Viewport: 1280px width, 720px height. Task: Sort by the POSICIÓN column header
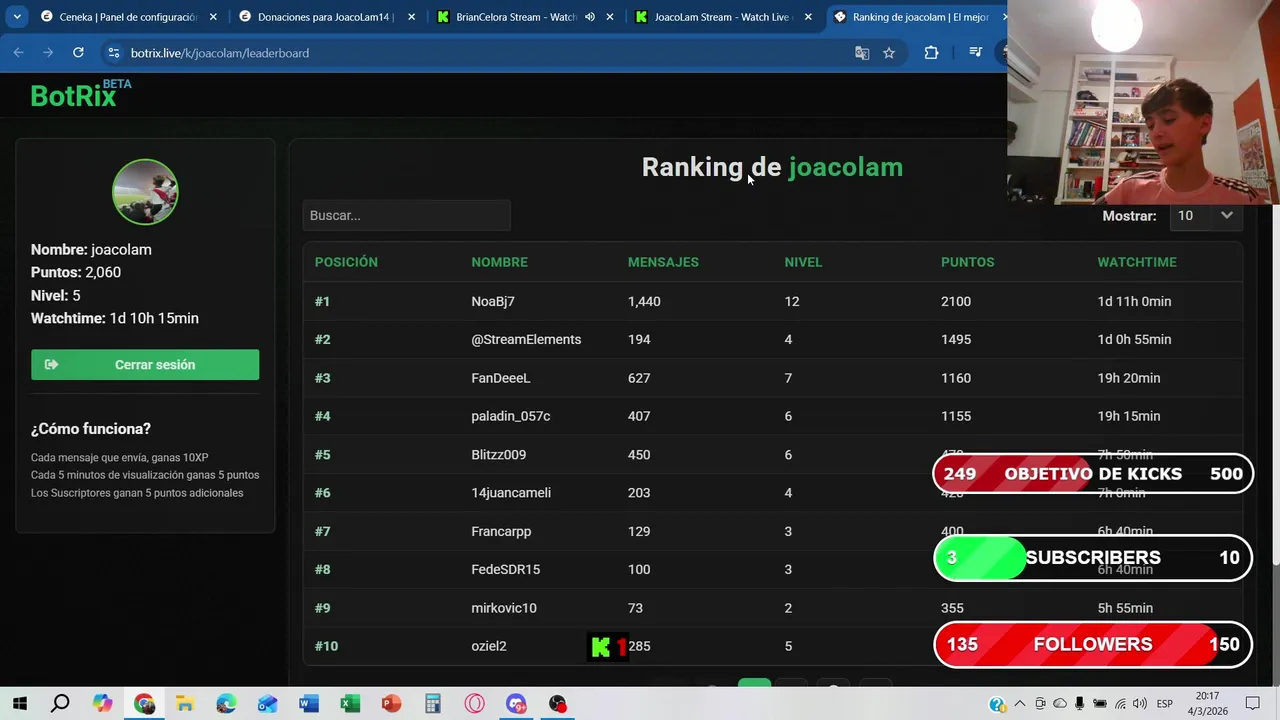346,262
